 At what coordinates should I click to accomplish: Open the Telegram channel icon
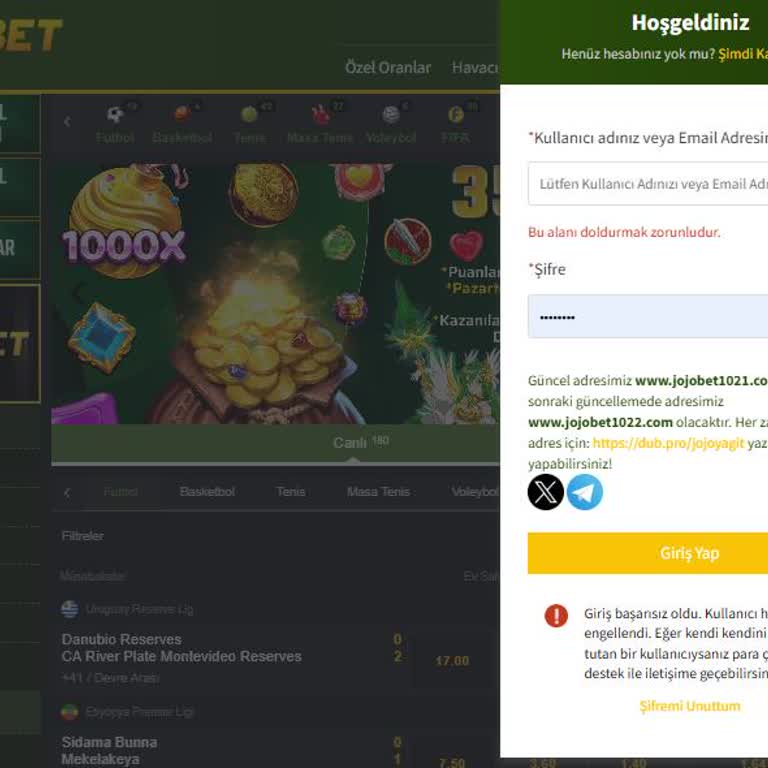[x=585, y=492]
